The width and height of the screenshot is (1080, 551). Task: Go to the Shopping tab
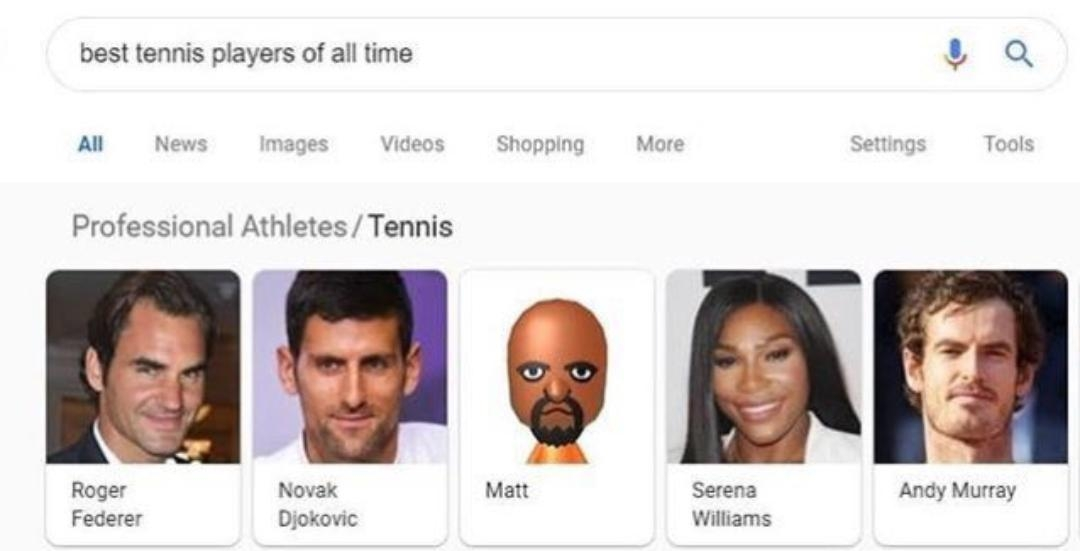click(540, 144)
